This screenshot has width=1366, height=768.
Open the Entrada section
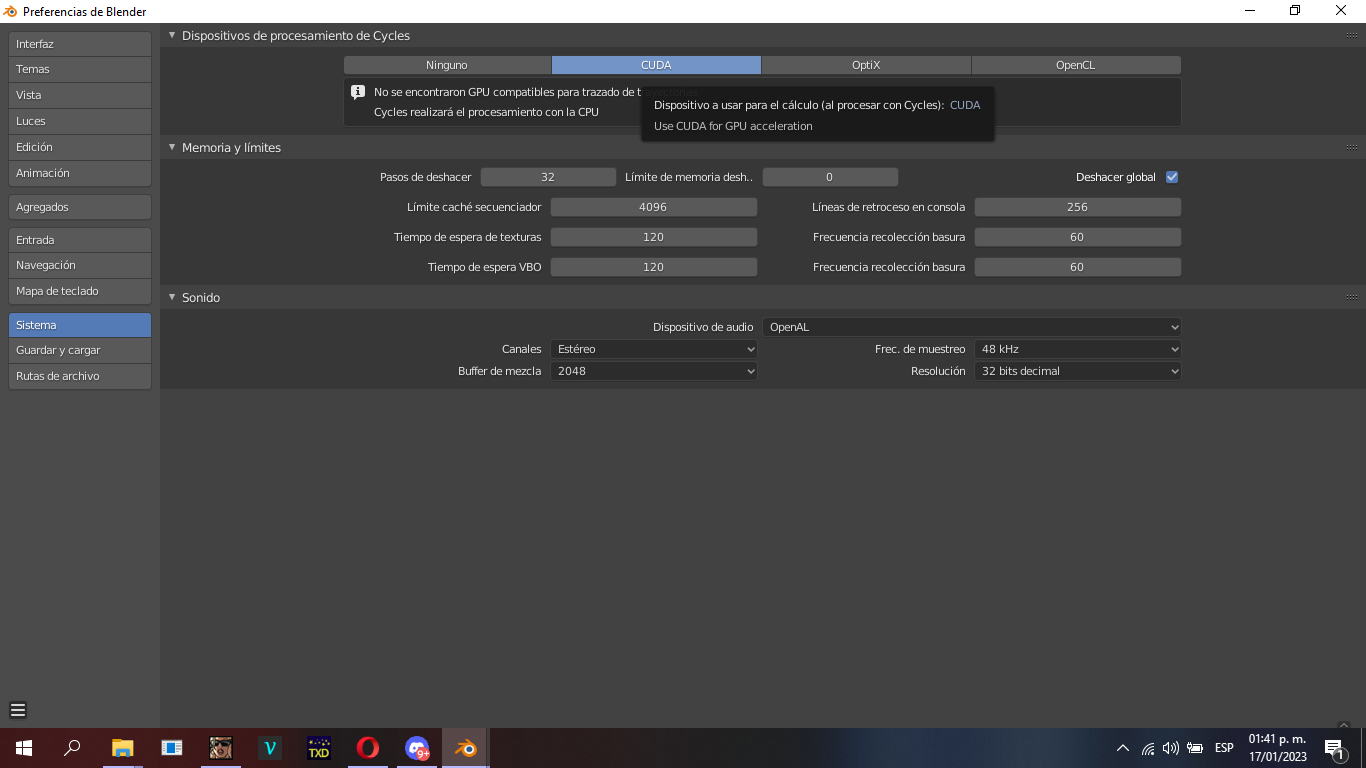[x=80, y=240]
